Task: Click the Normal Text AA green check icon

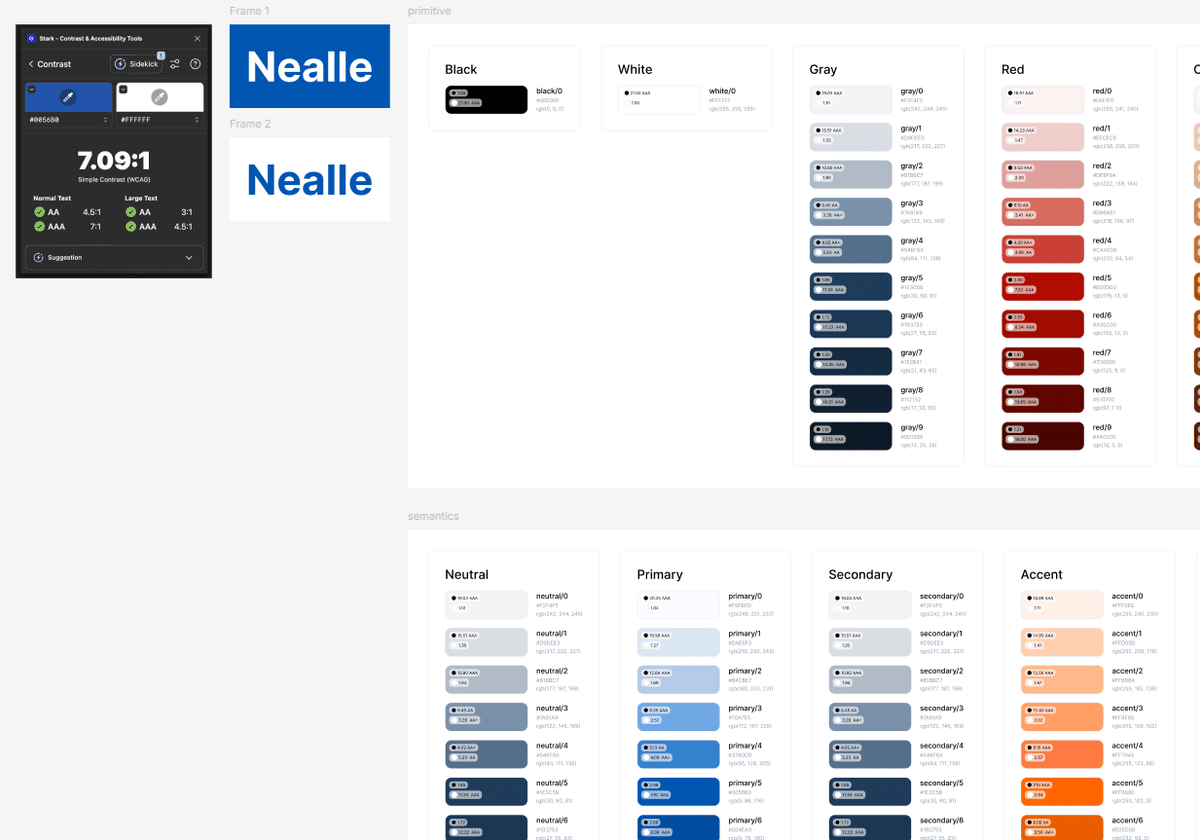Action: click(39, 212)
